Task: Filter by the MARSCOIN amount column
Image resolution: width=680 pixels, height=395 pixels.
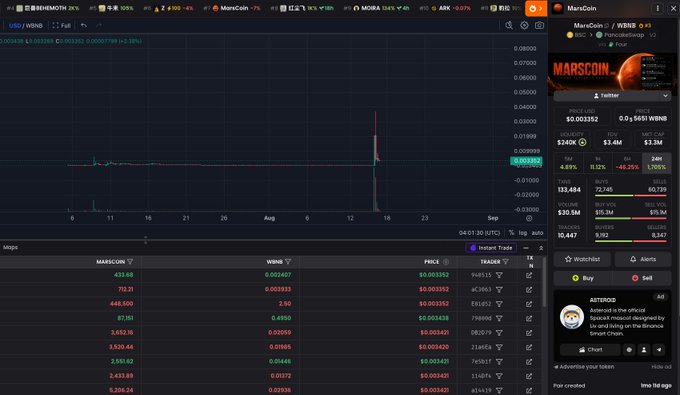Action: coord(130,262)
